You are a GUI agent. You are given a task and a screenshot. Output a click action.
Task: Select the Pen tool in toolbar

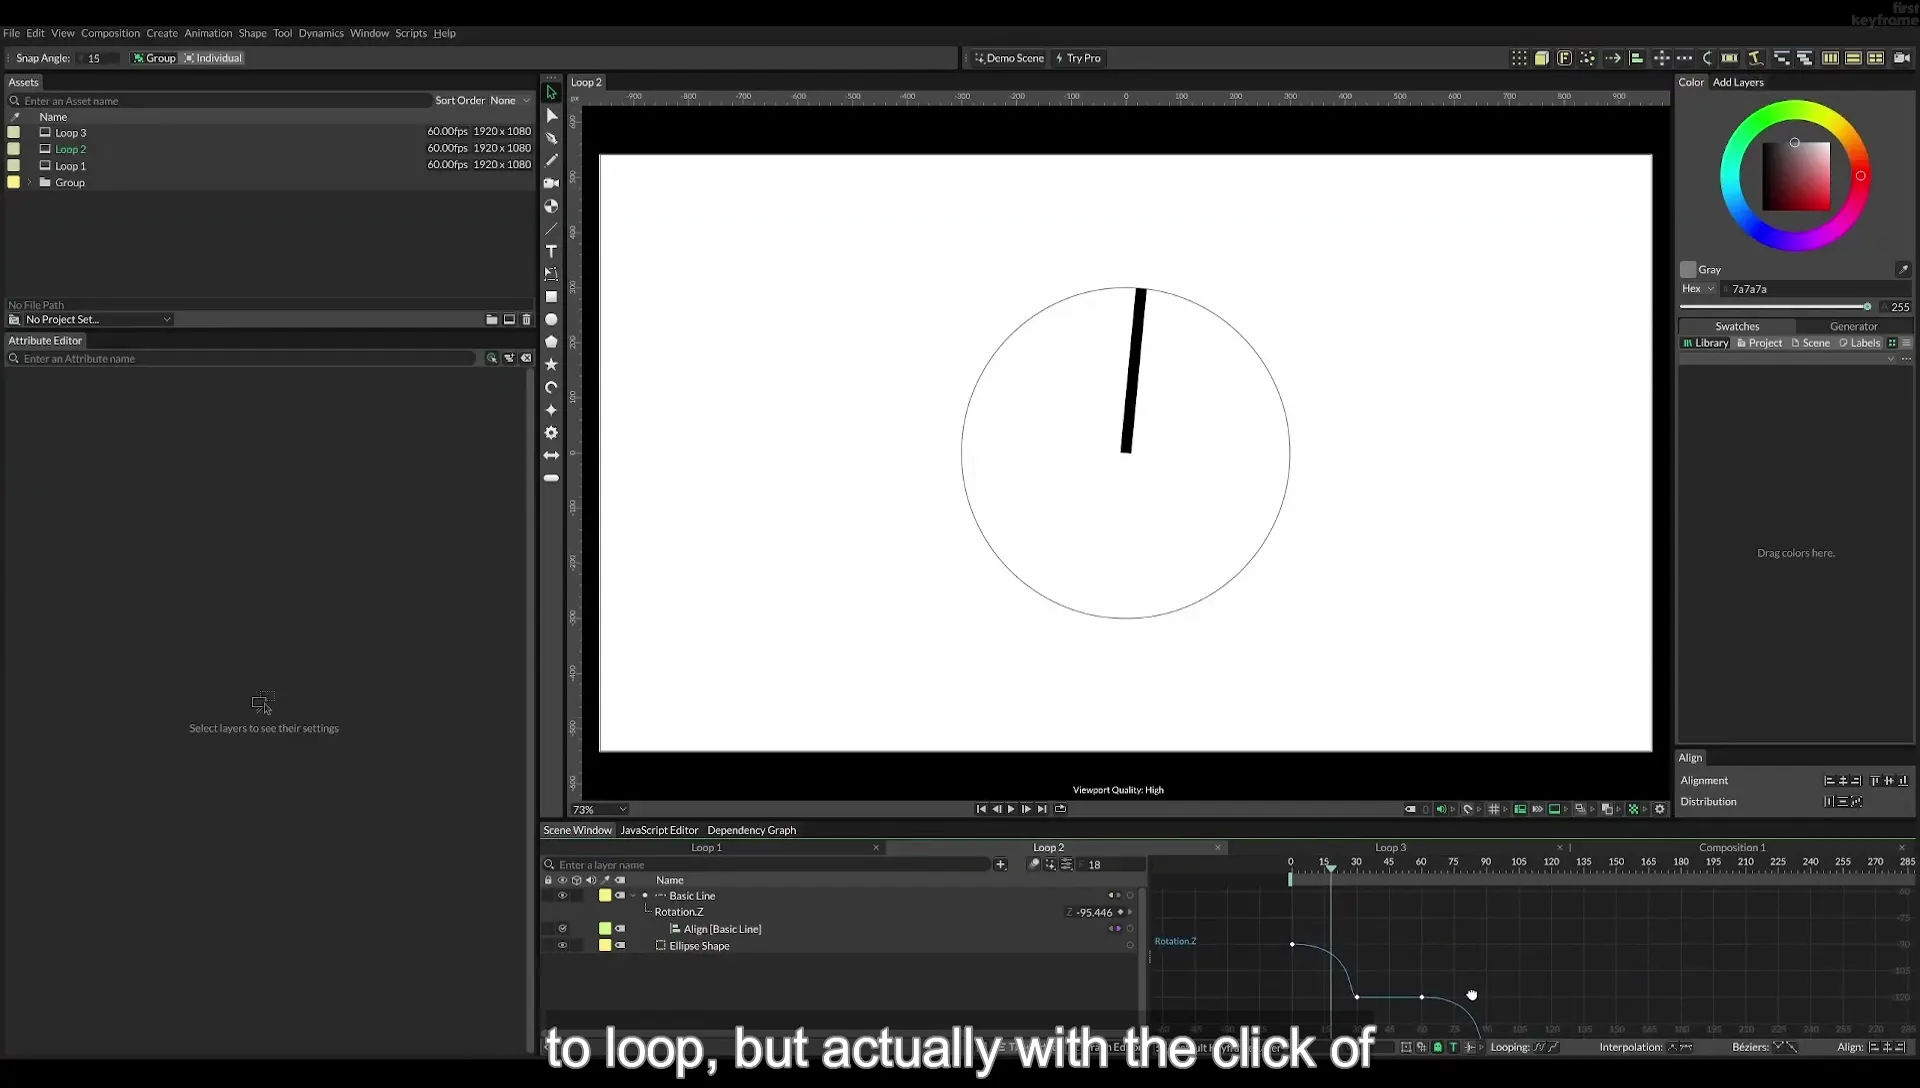551,138
